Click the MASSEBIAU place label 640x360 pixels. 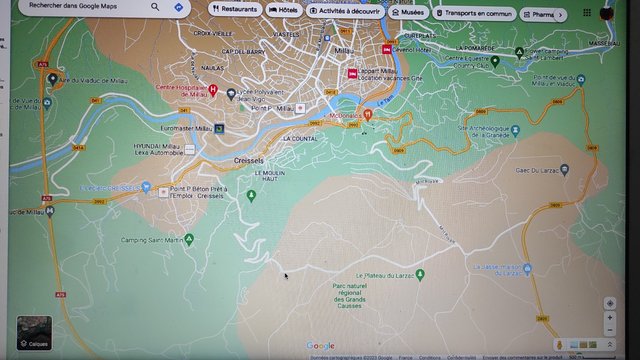click(604, 43)
